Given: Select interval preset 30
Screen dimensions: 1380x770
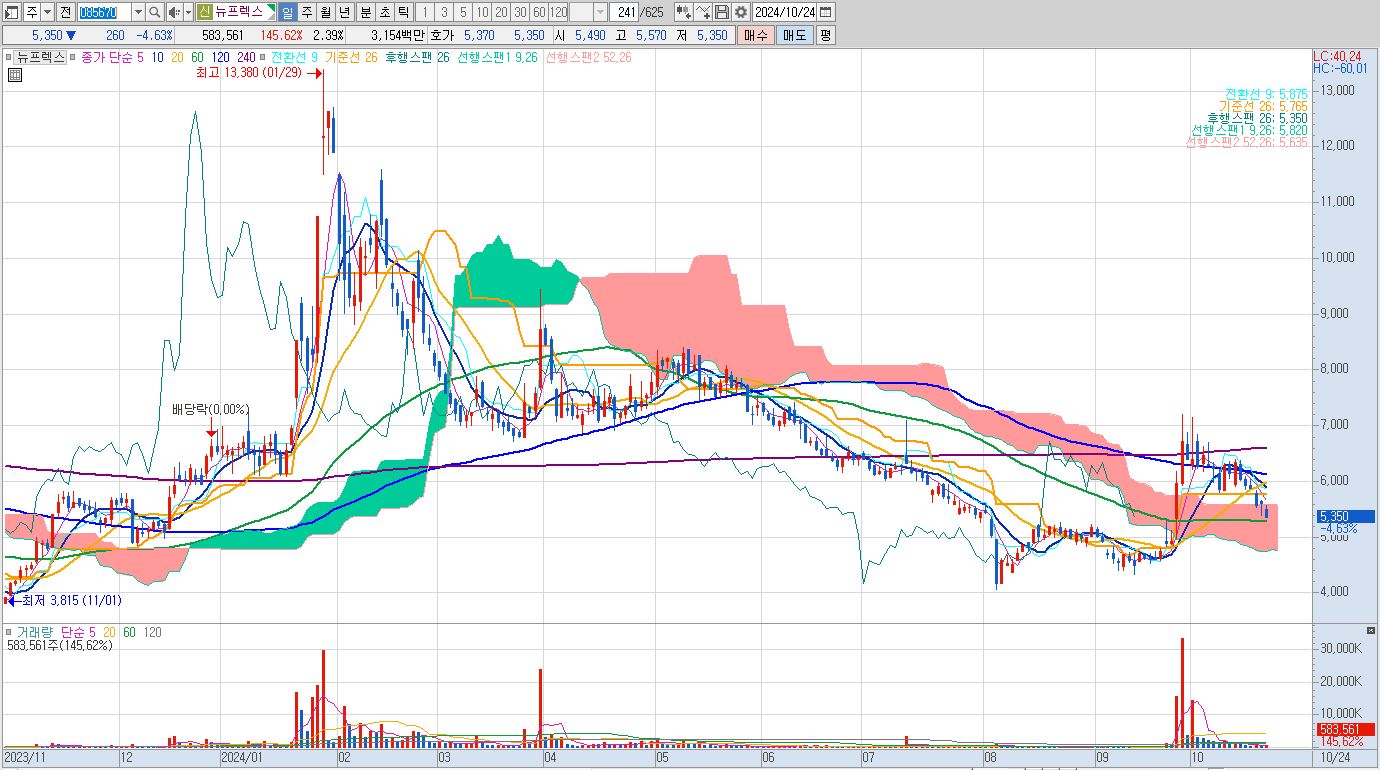Looking at the screenshot, I should pos(520,12).
